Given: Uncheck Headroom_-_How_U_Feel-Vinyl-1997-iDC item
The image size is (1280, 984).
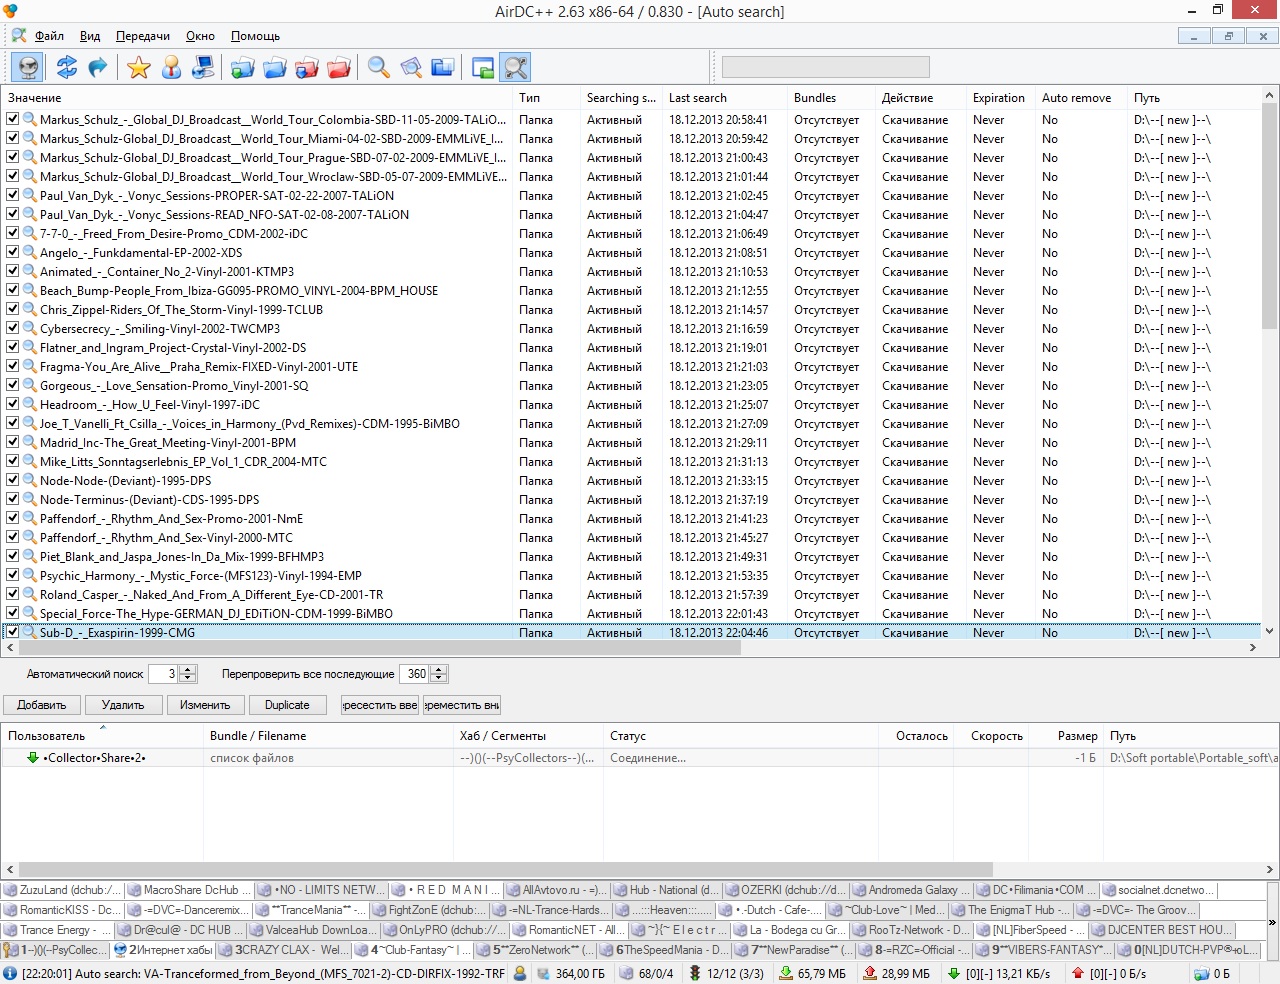Looking at the screenshot, I should [13, 404].
